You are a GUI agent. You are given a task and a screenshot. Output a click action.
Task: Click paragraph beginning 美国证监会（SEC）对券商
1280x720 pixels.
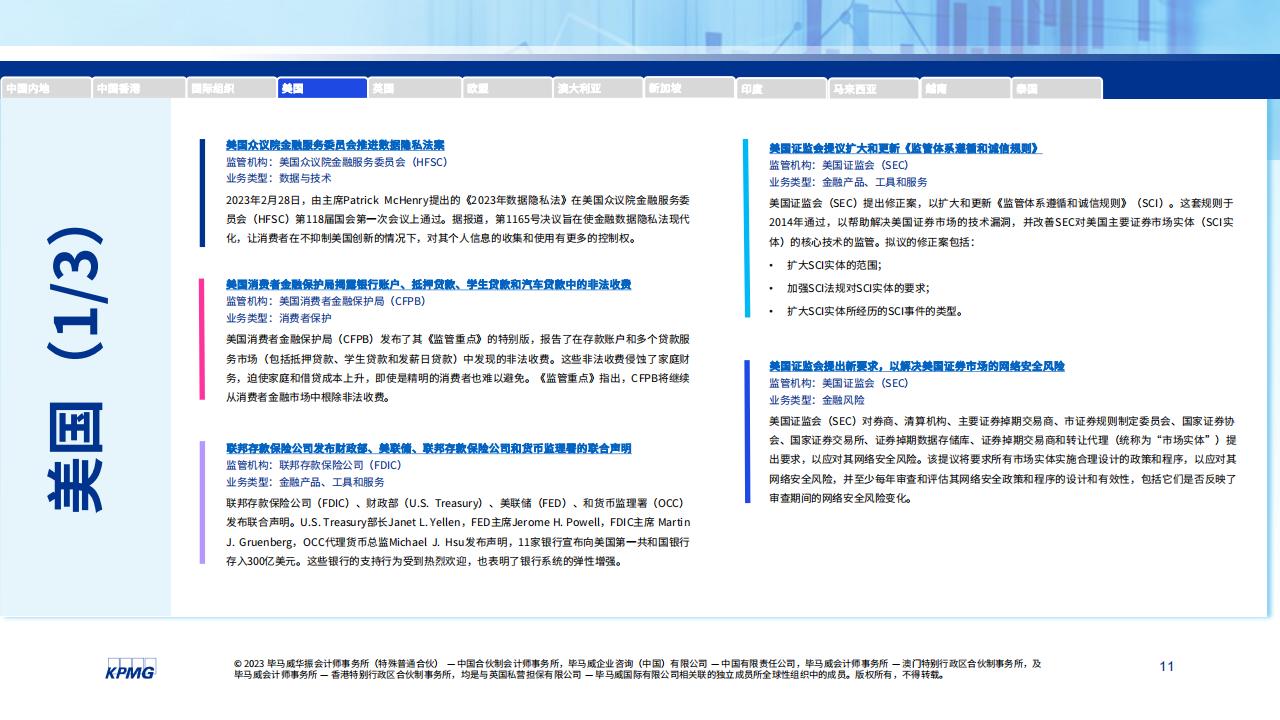click(1003, 459)
